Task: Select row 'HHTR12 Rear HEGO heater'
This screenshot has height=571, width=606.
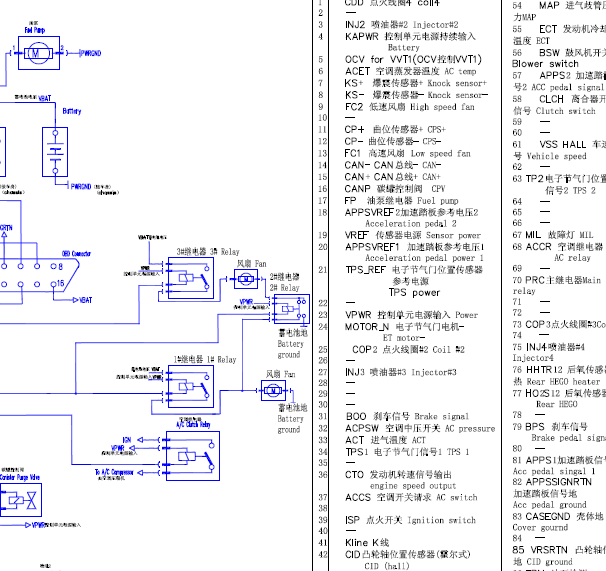Action: click(559, 375)
